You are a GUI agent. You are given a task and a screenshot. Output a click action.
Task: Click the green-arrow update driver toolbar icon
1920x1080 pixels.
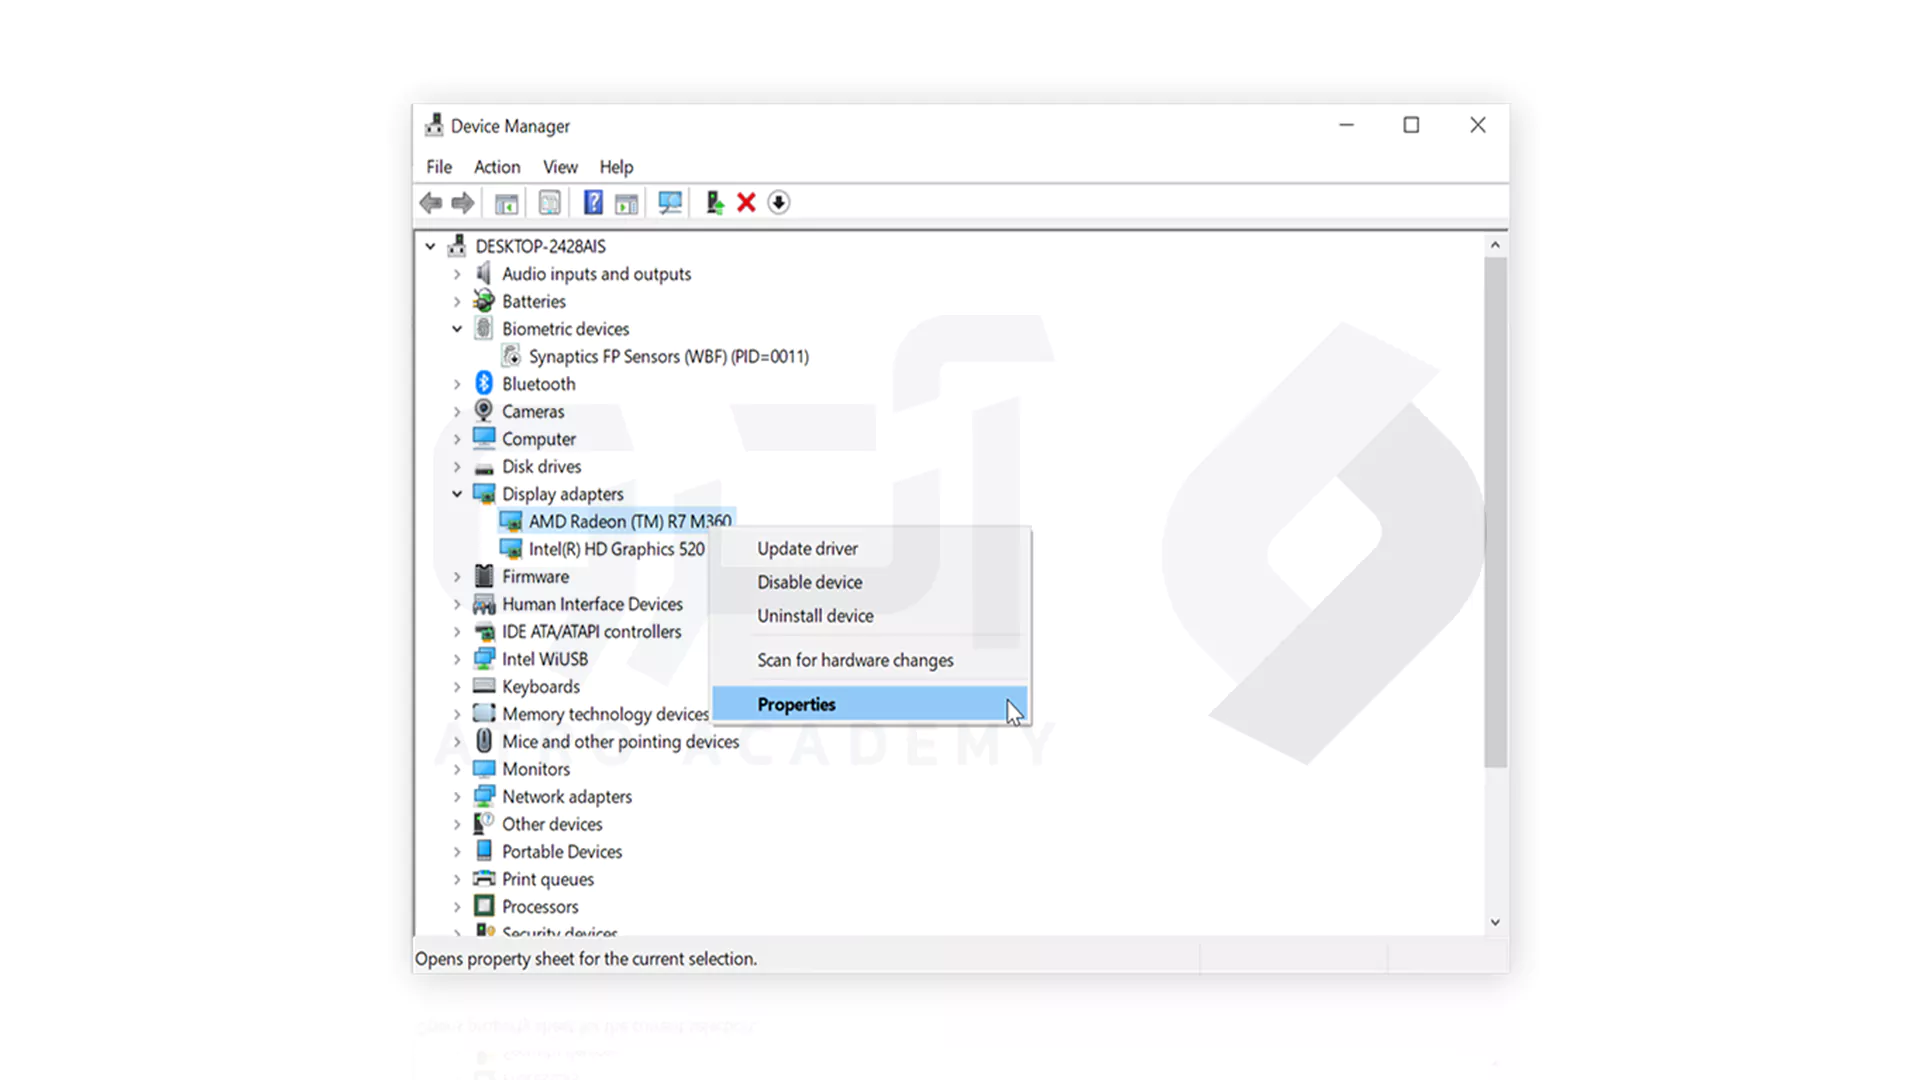(x=714, y=203)
